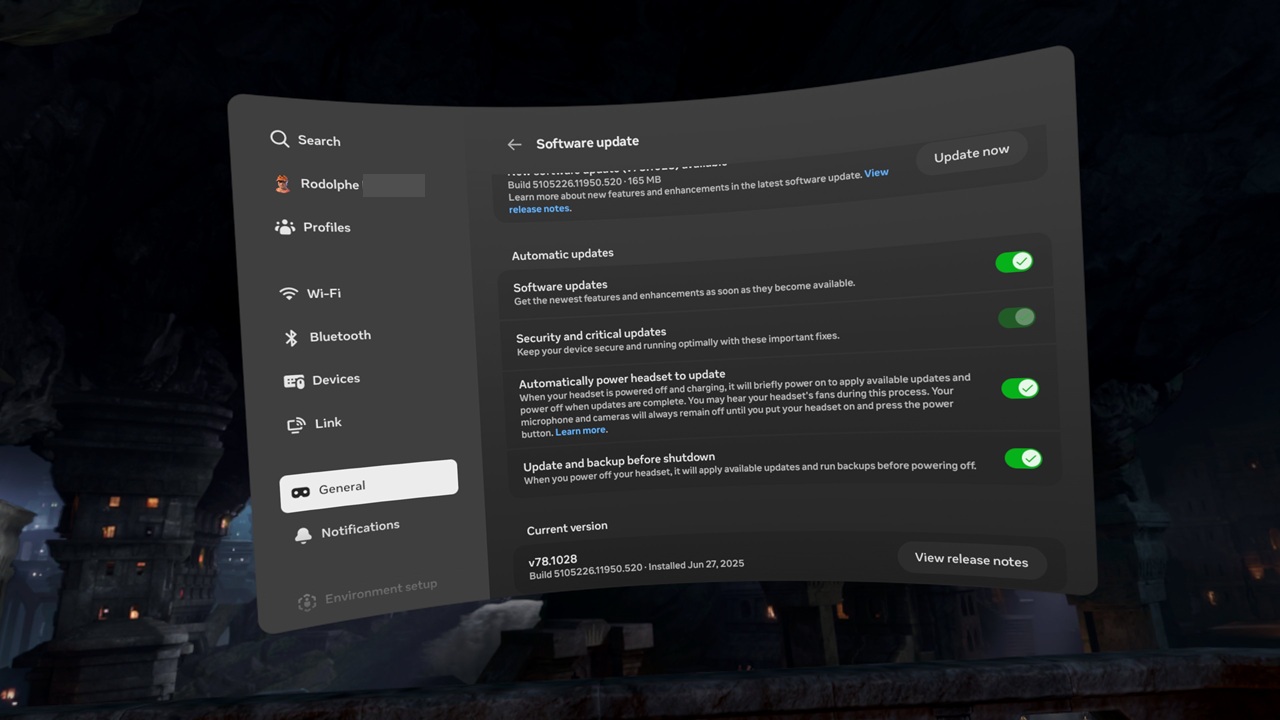Click the Bluetooth symbol icon
The width and height of the screenshot is (1280, 720).
click(x=291, y=338)
